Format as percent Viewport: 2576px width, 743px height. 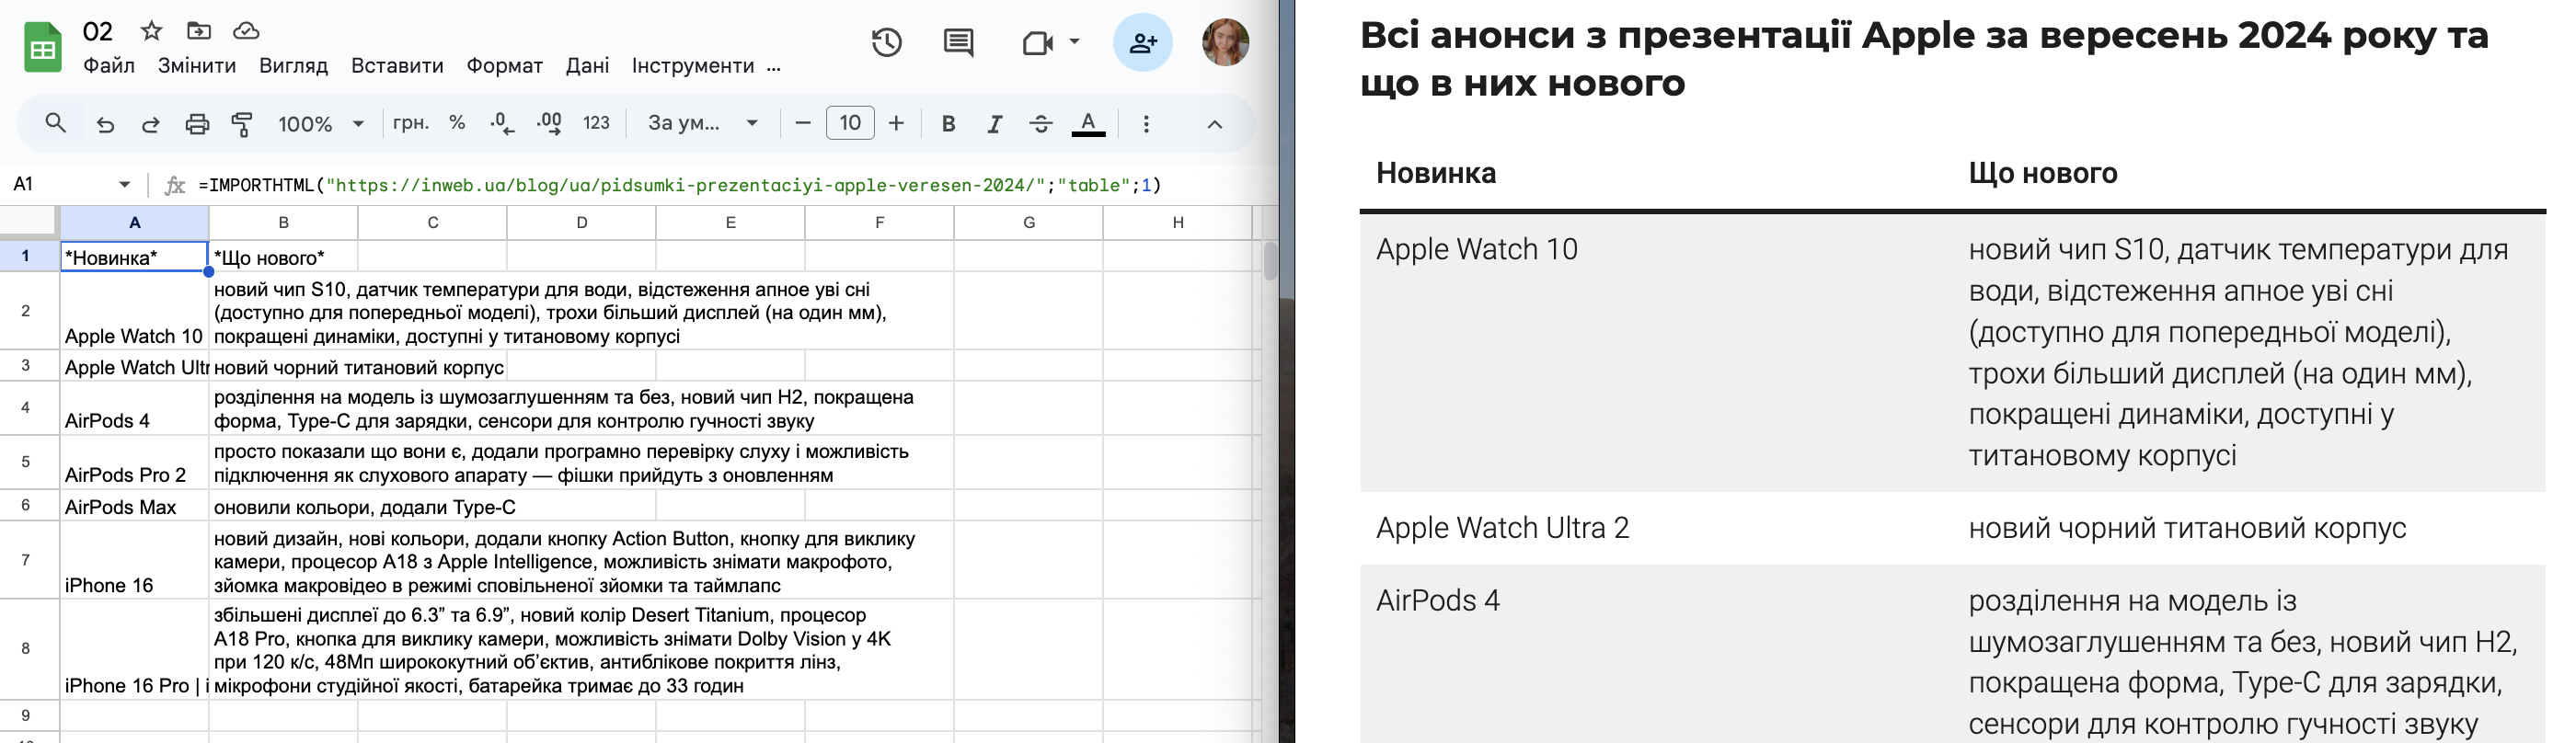(457, 123)
